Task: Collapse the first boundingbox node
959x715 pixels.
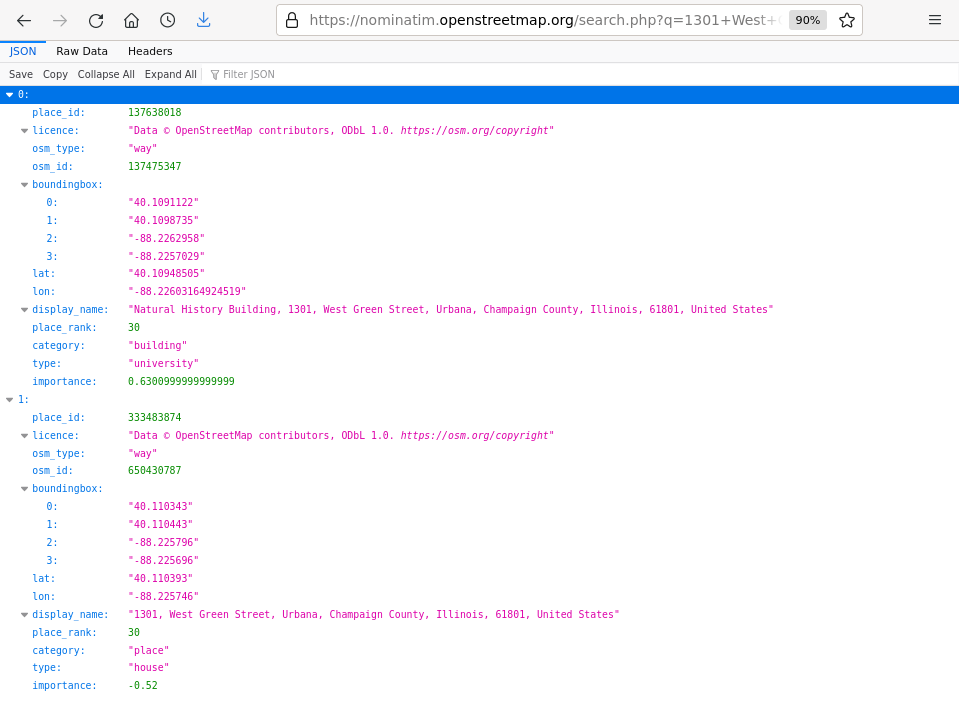Action: 24,185
